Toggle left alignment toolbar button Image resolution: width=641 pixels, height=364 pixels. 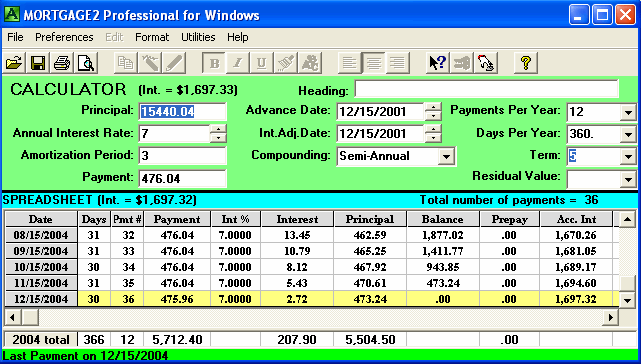350,63
